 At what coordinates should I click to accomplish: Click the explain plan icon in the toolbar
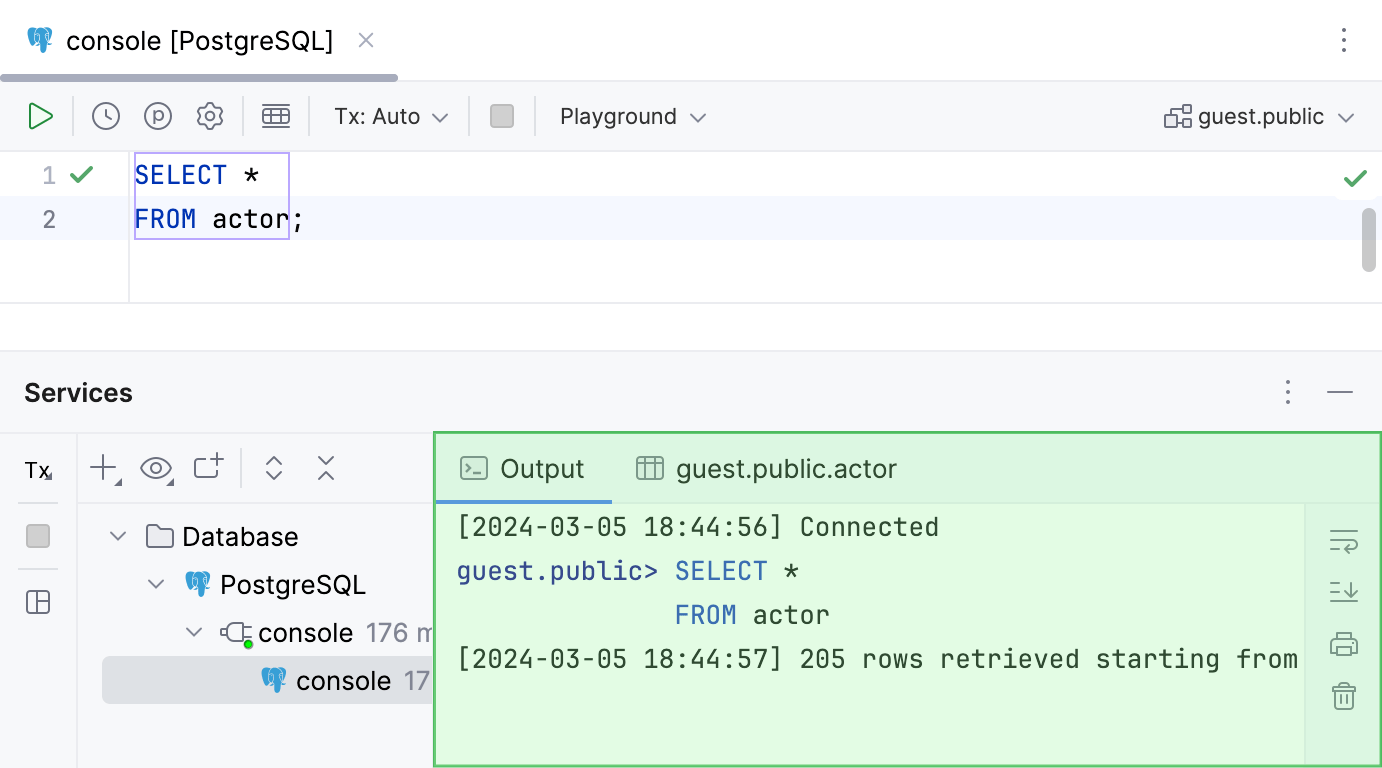pyautogui.click(x=158, y=116)
